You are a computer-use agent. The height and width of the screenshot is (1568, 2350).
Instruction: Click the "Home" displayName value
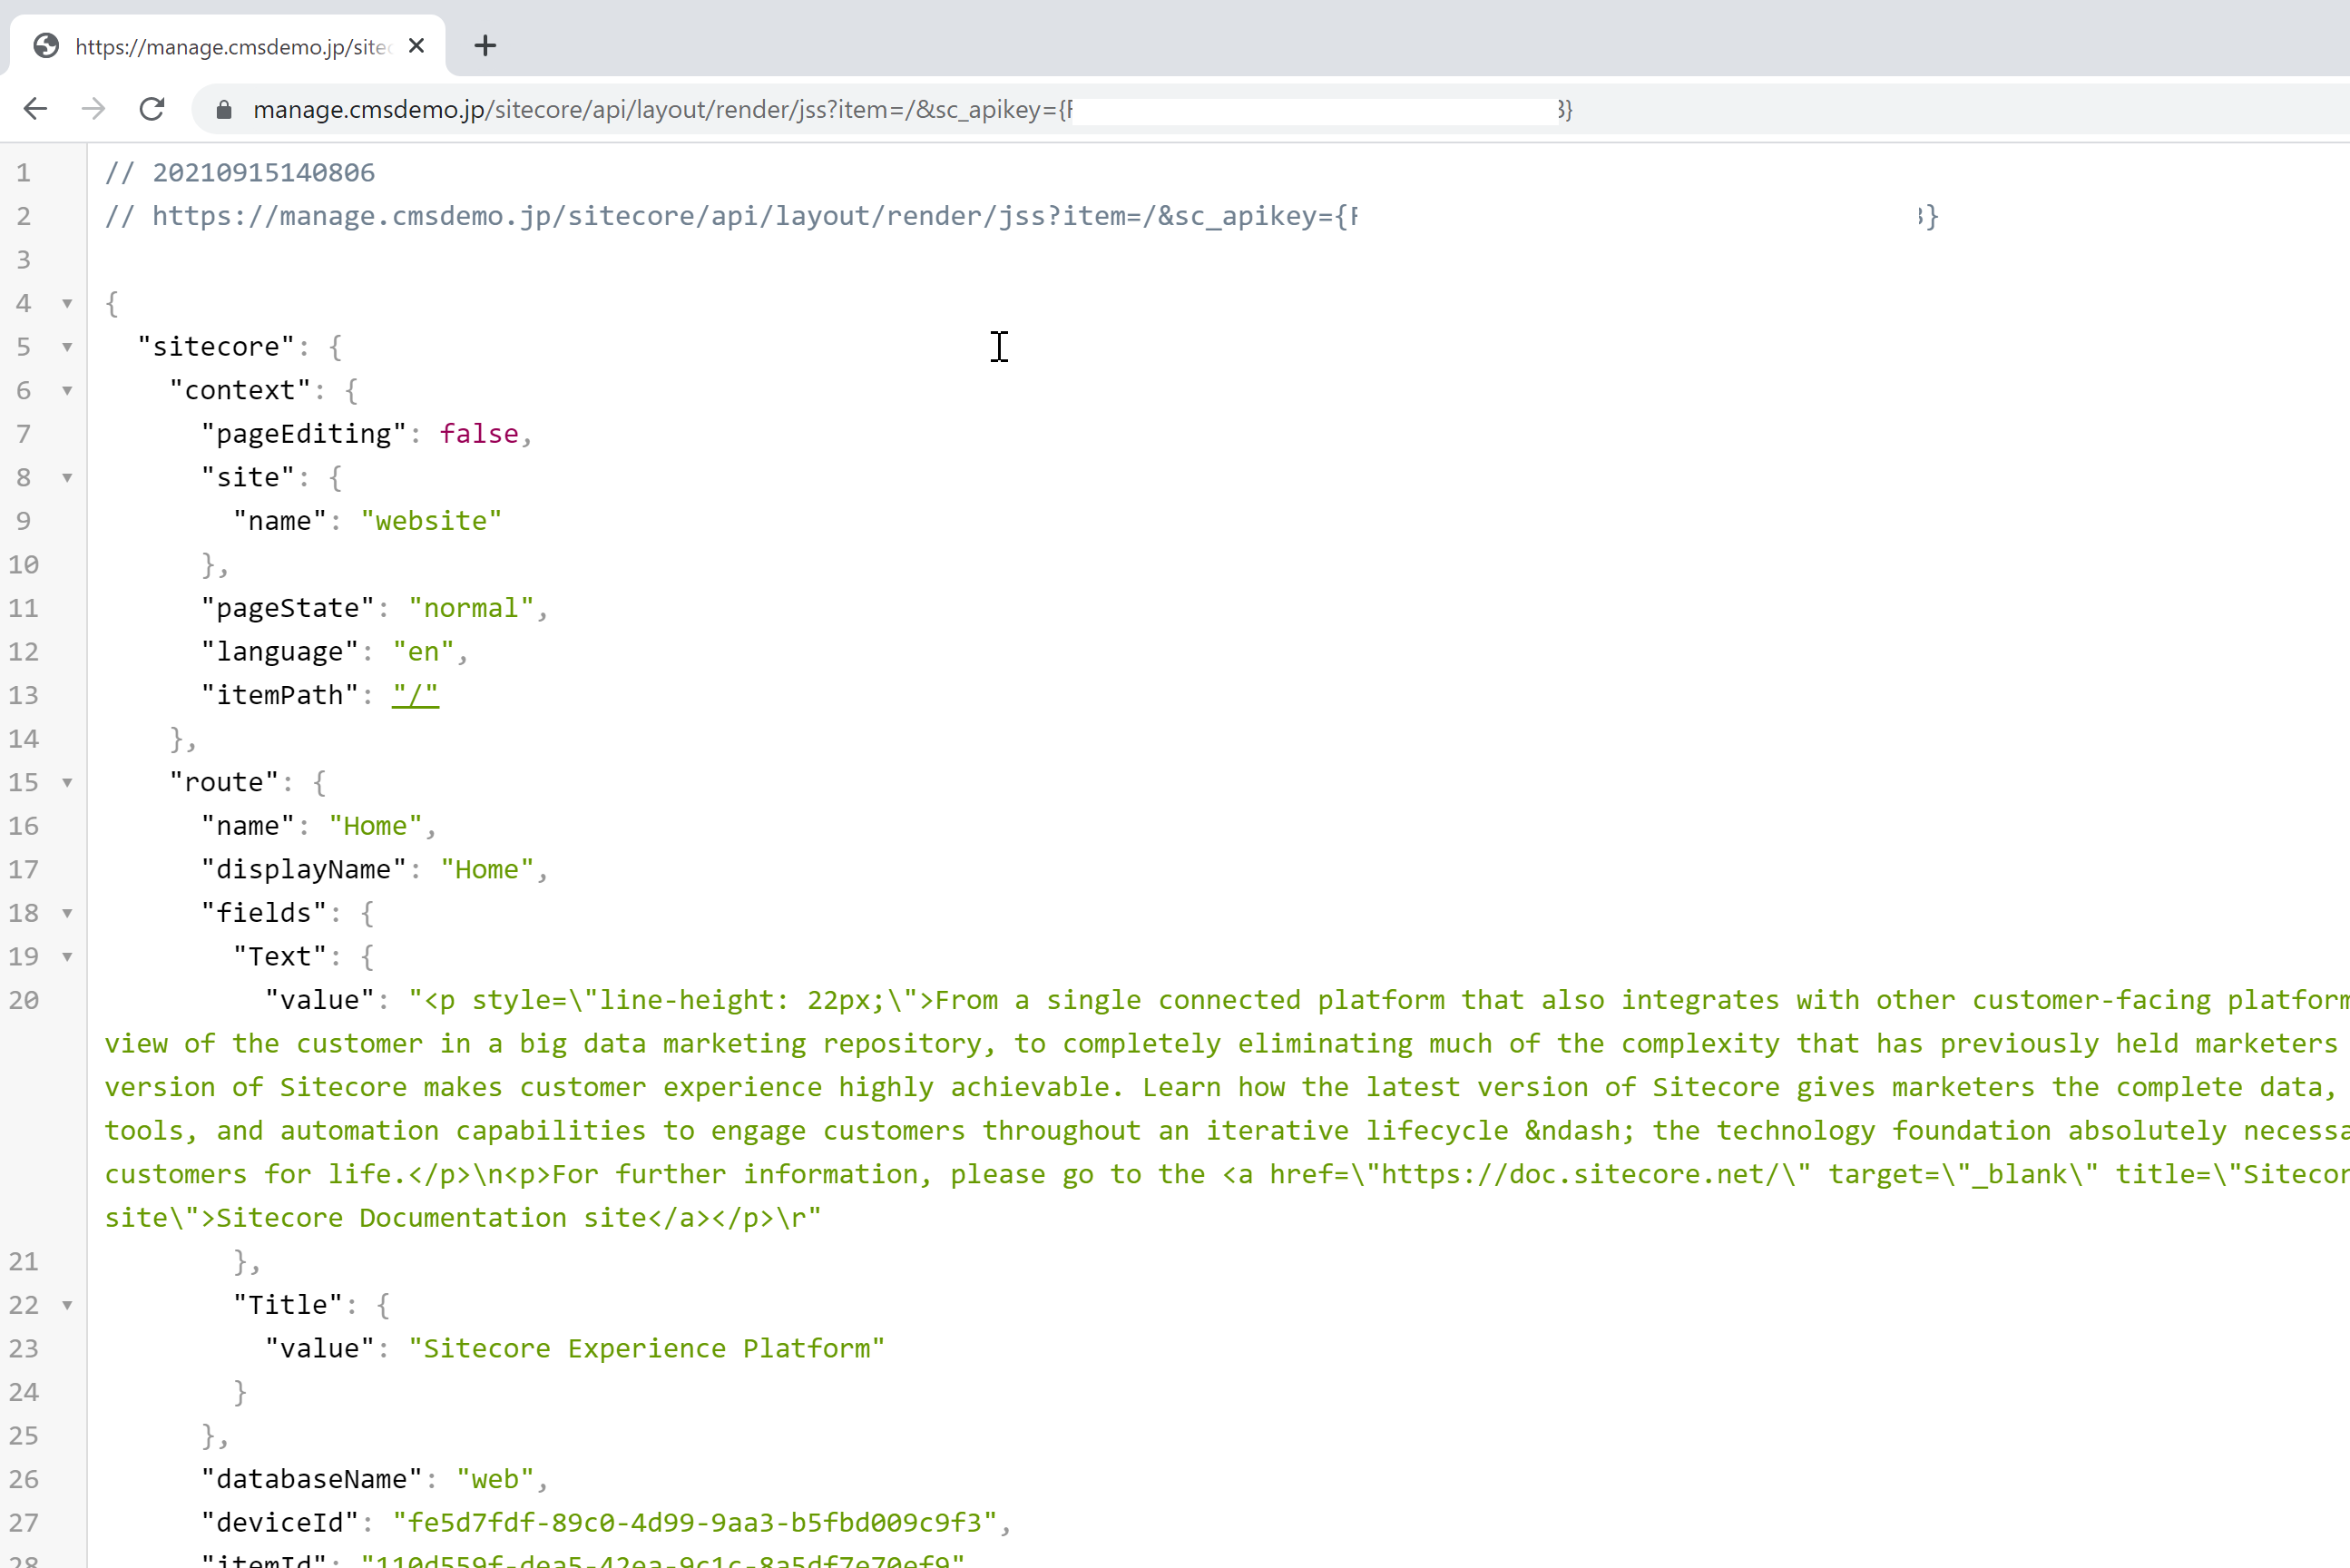point(487,870)
